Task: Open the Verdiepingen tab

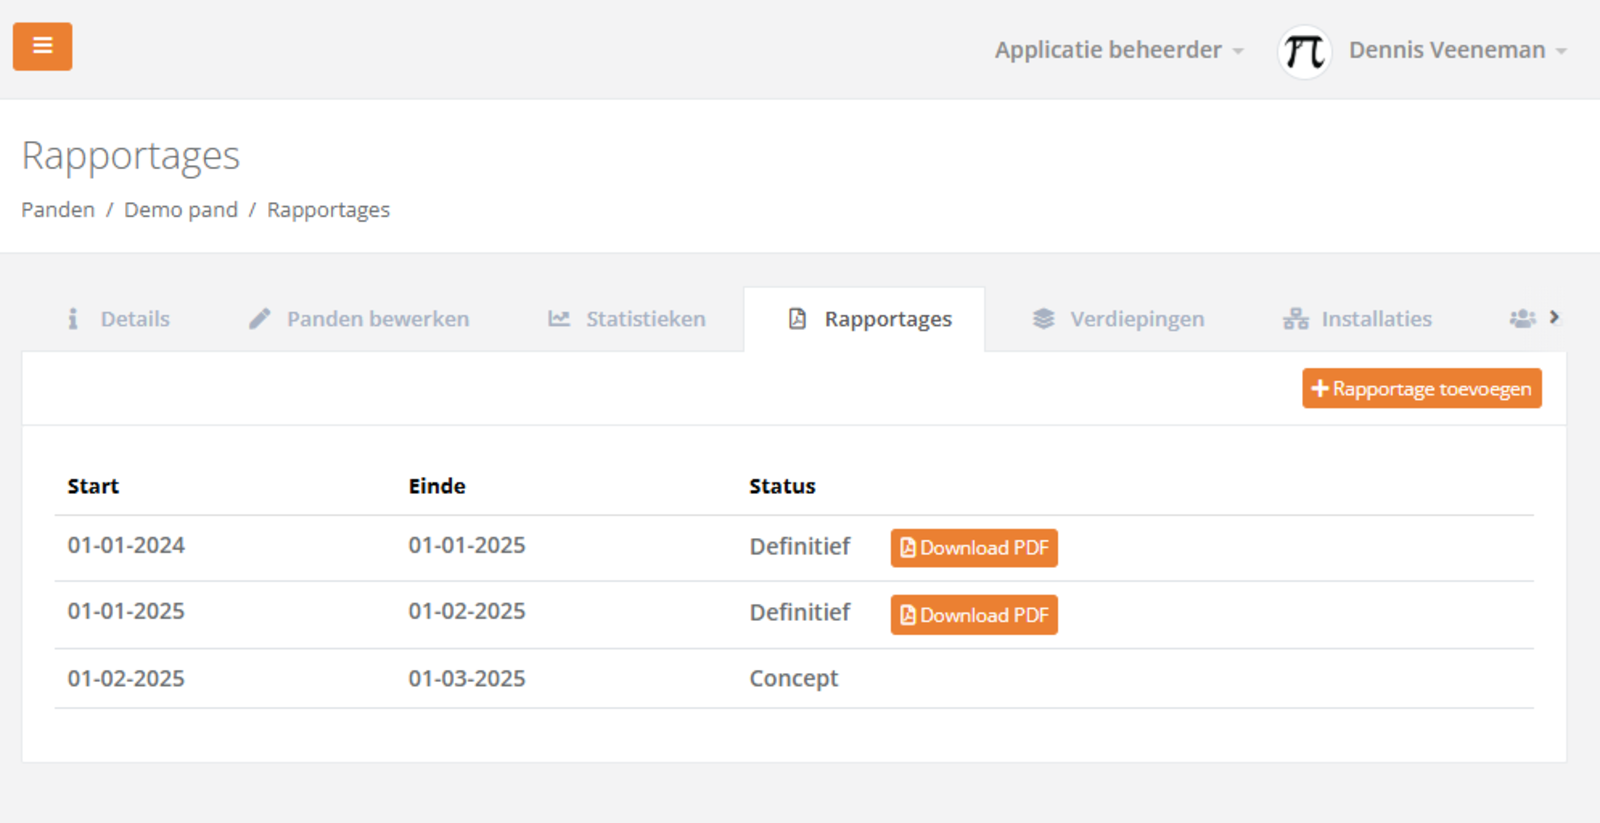Action: tap(1118, 319)
